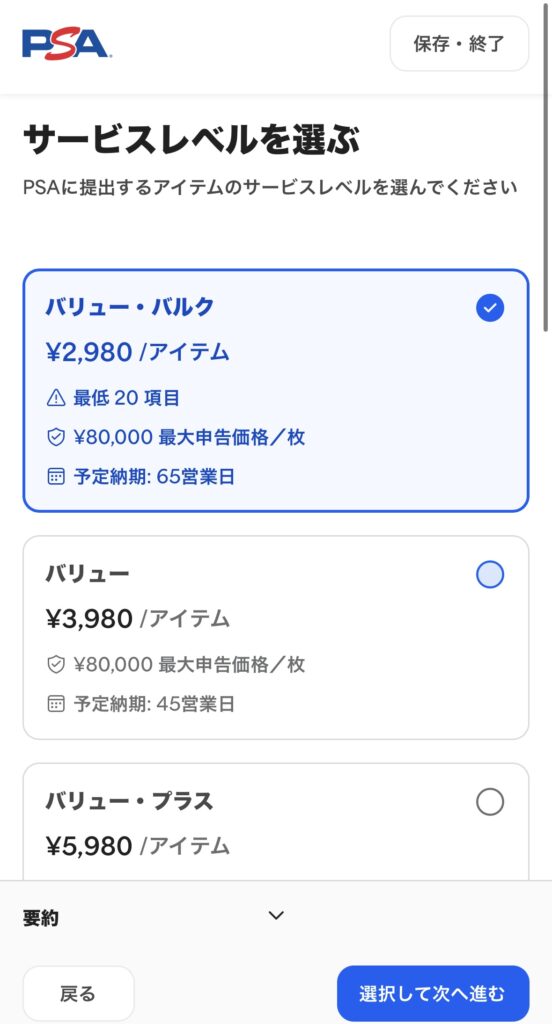Viewport: 552px width, 1024px height.
Task: Click calendar icon next to 45営業日
Action: (x=56, y=704)
